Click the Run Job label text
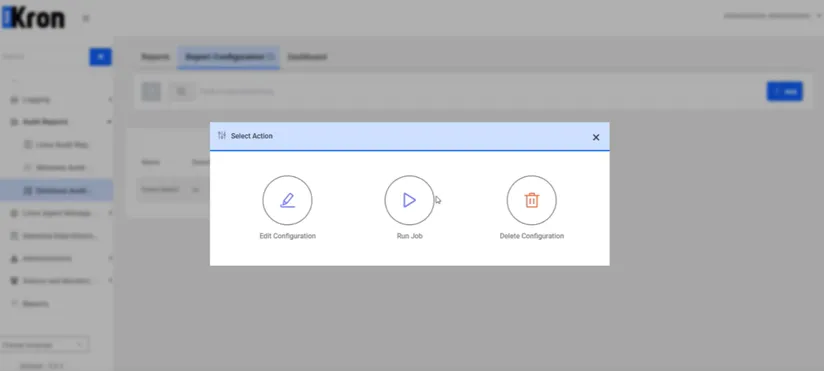The width and height of the screenshot is (824, 371). click(409, 236)
